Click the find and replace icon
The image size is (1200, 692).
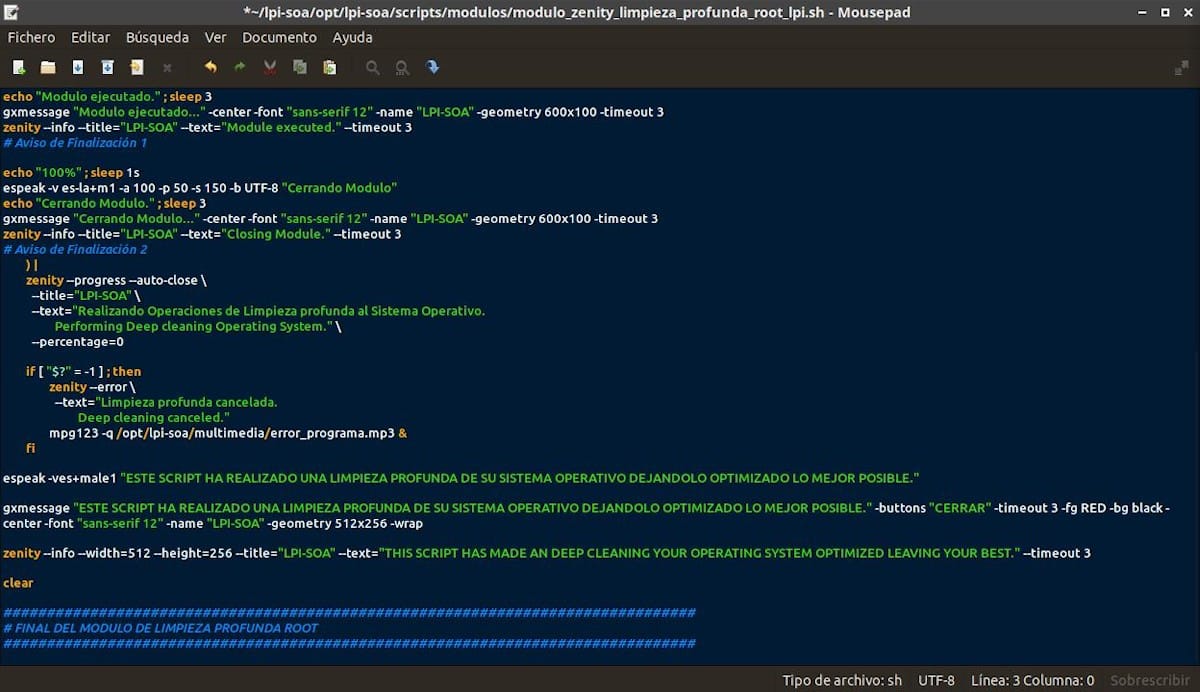(402, 67)
